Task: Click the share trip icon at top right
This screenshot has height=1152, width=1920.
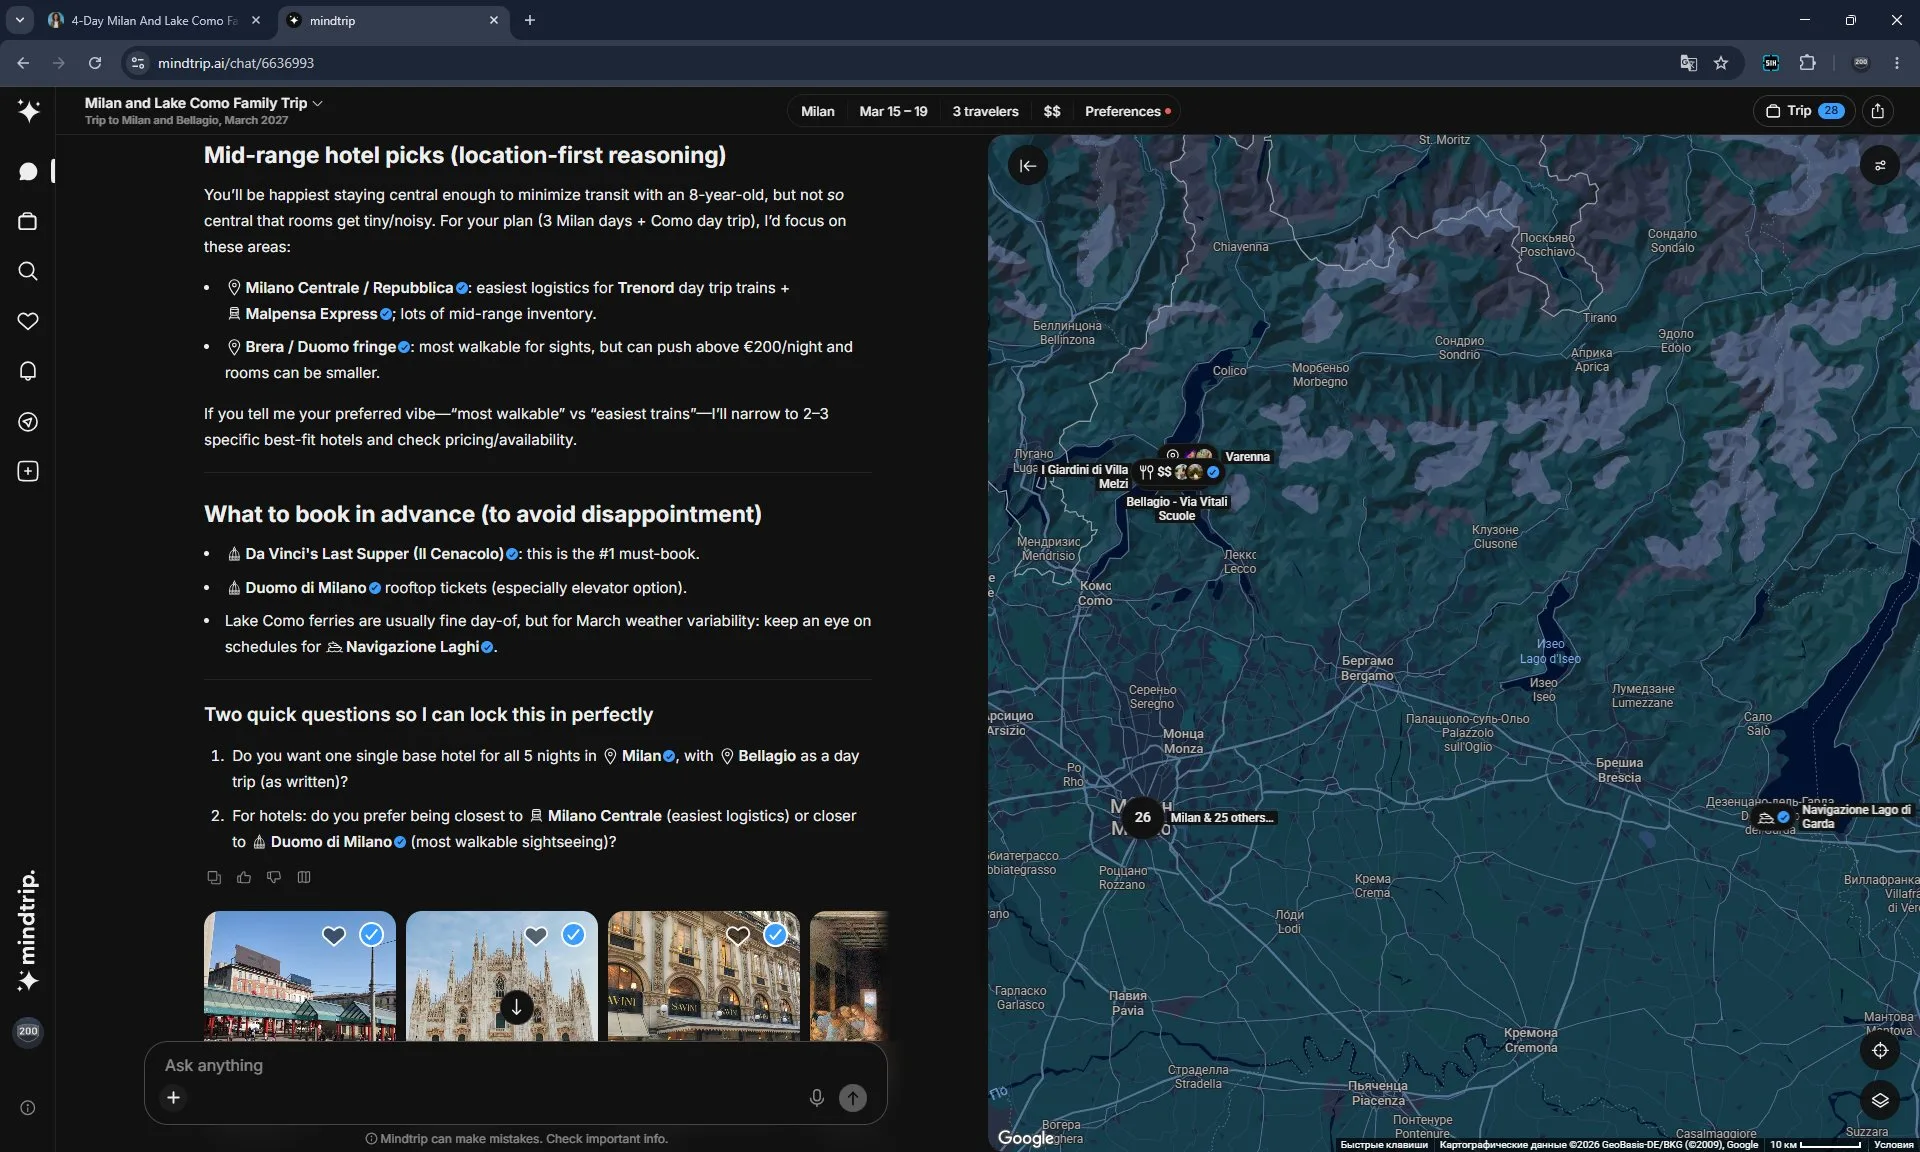Action: (1878, 111)
